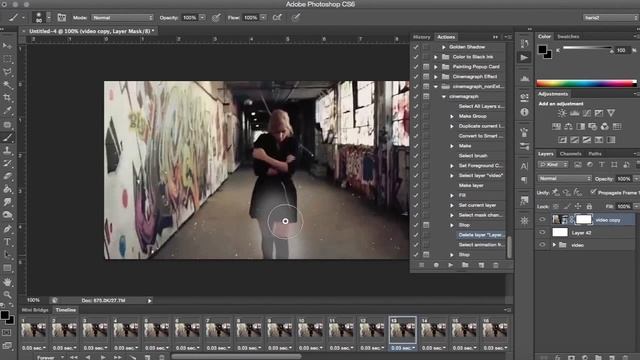The image size is (640, 360).
Task: Add a Curves adjustment
Action: pos(587,113)
